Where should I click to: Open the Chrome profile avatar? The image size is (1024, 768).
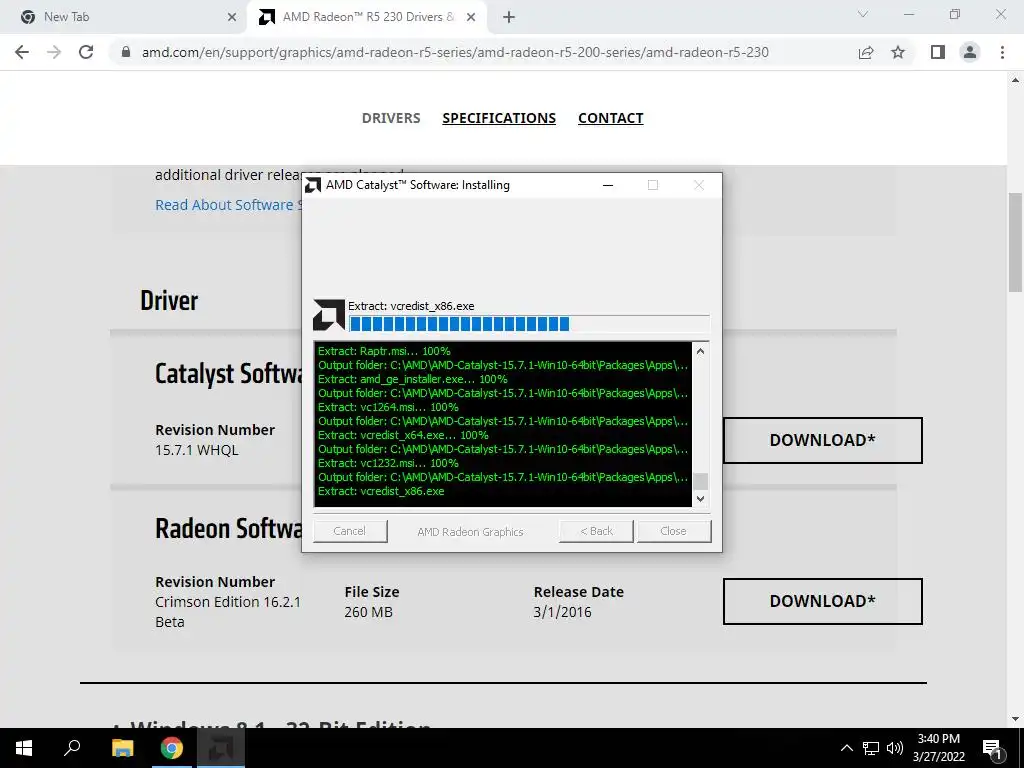tap(970, 52)
